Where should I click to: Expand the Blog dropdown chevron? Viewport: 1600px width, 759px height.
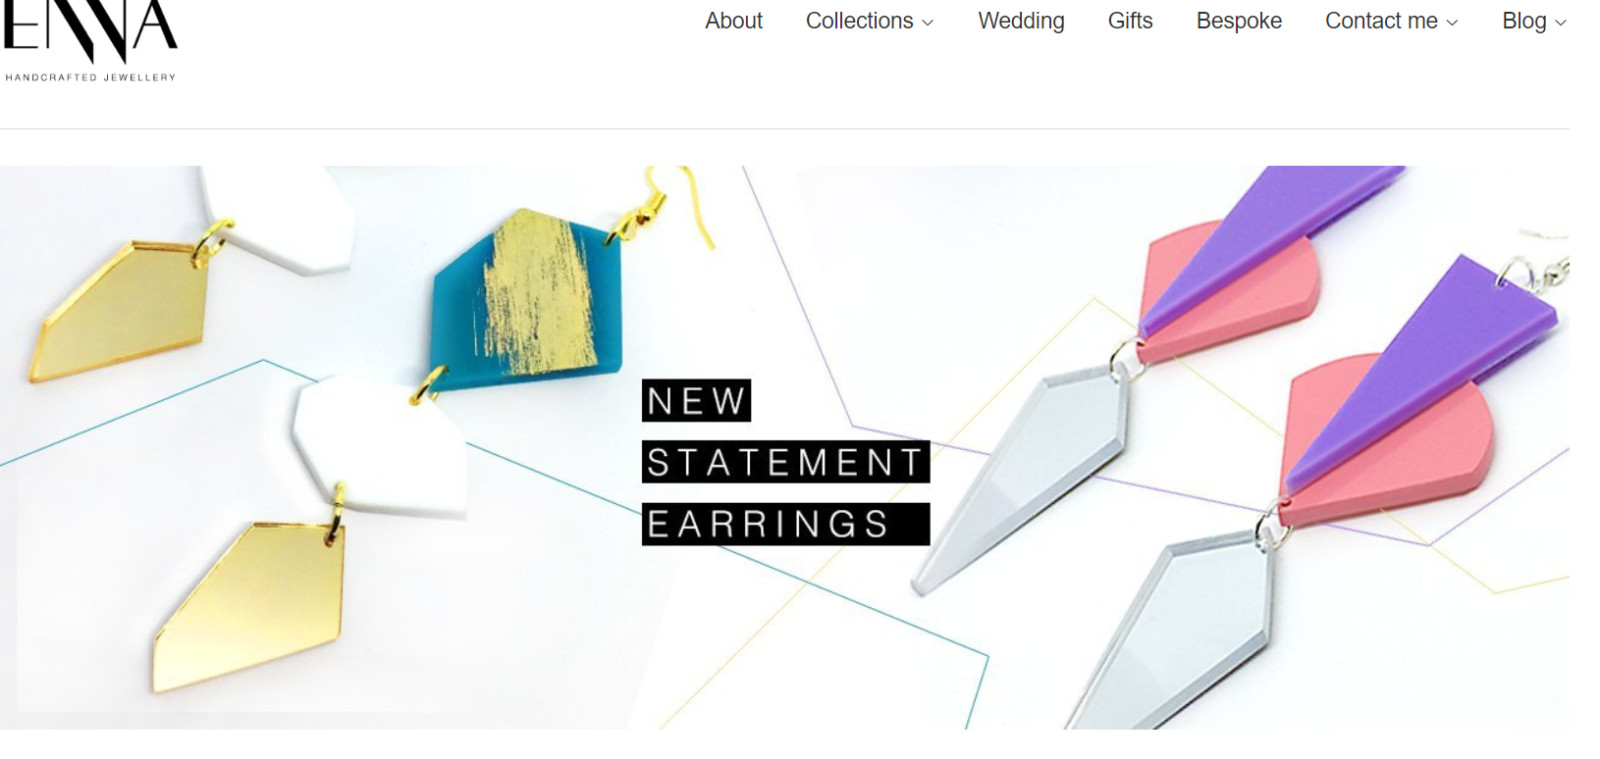tap(1560, 23)
